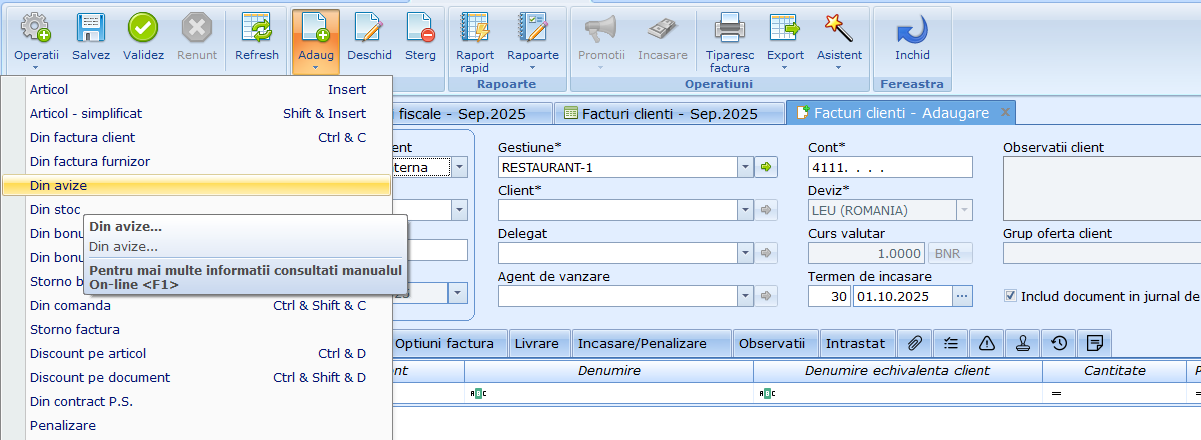Toggle Includ document in jurnal checkbox

pos(1011,296)
